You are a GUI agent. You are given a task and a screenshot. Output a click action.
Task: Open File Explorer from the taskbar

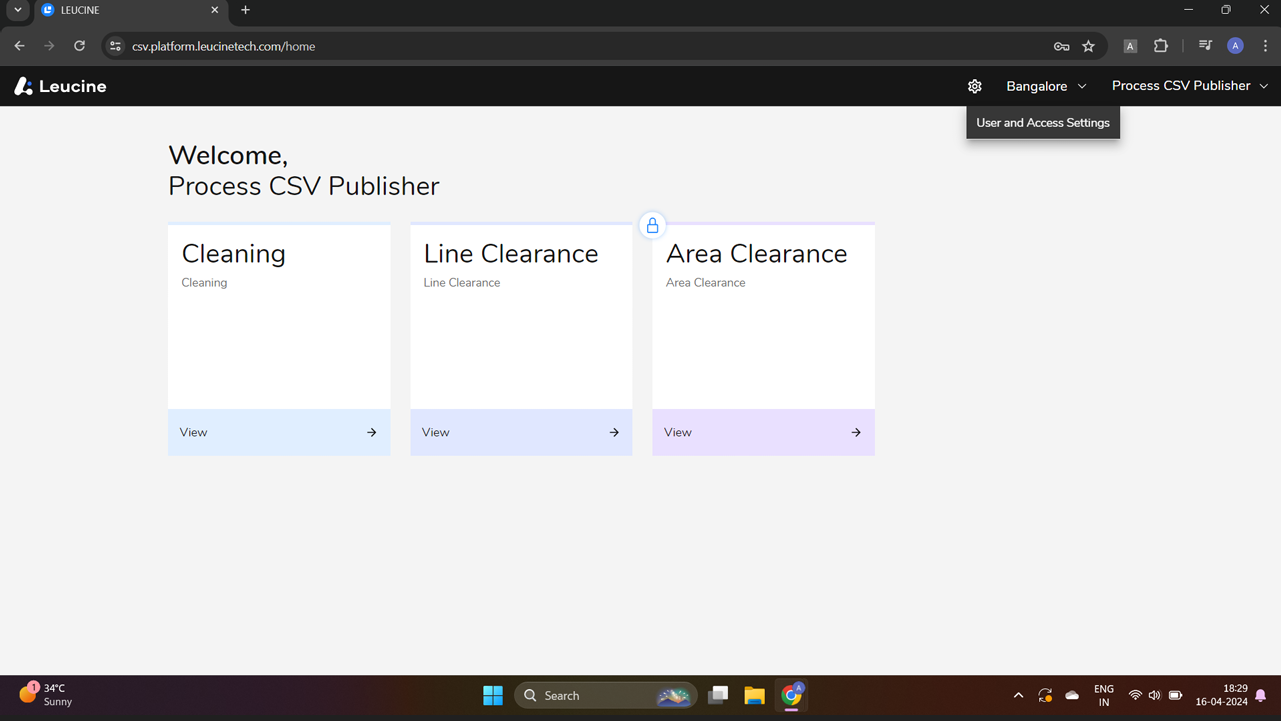coord(754,695)
